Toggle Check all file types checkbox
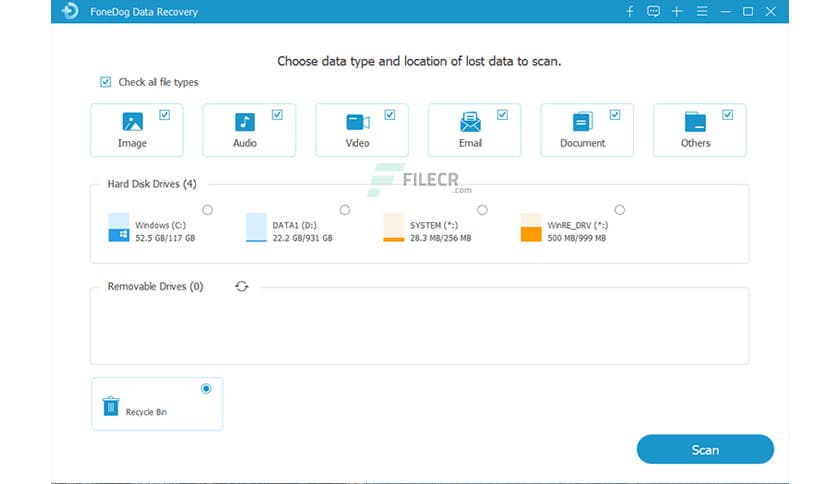 tap(106, 82)
